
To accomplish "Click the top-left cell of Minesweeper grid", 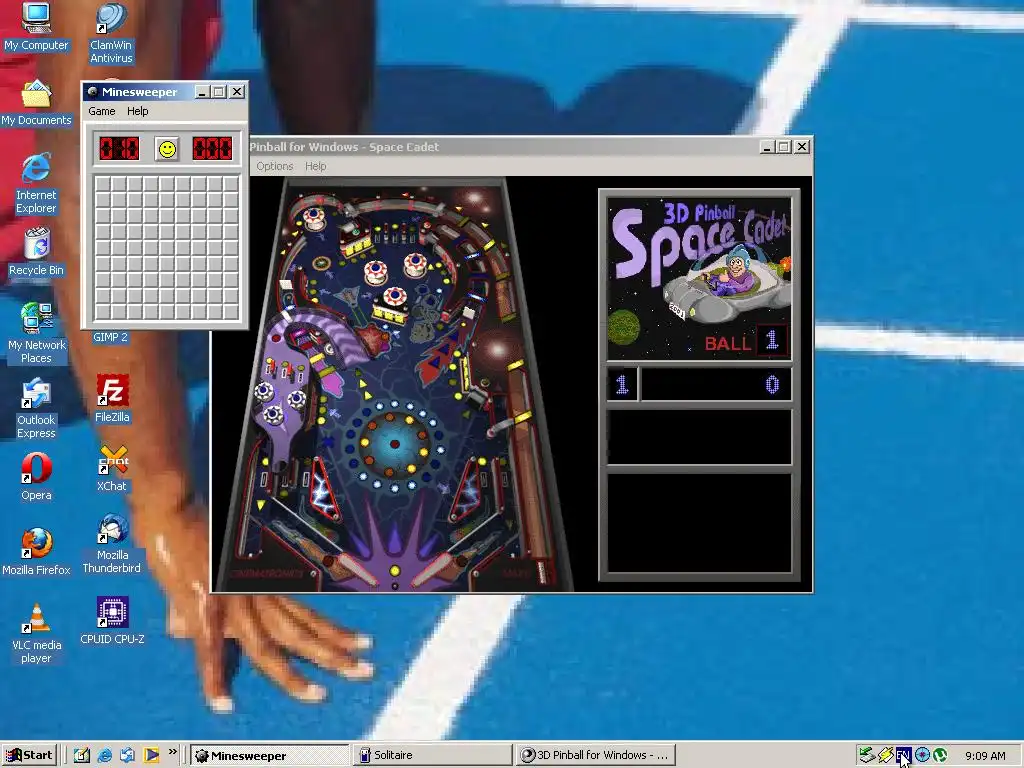I will [x=102, y=184].
